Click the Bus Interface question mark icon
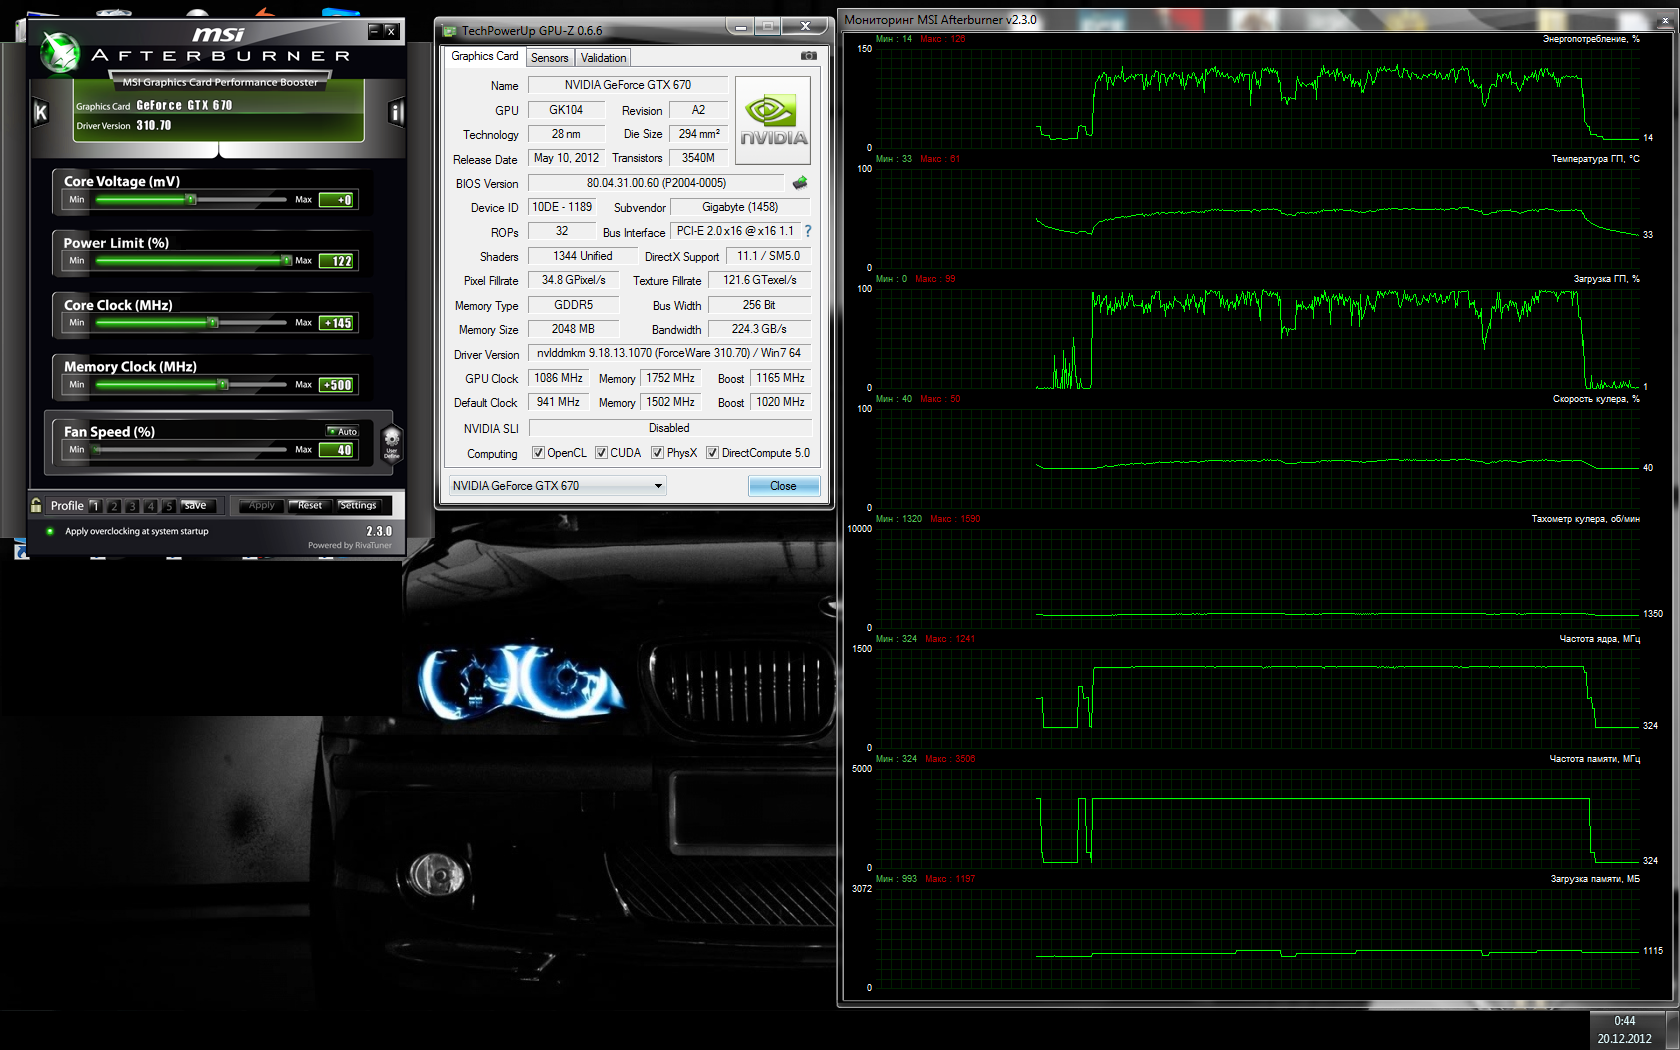 click(808, 231)
